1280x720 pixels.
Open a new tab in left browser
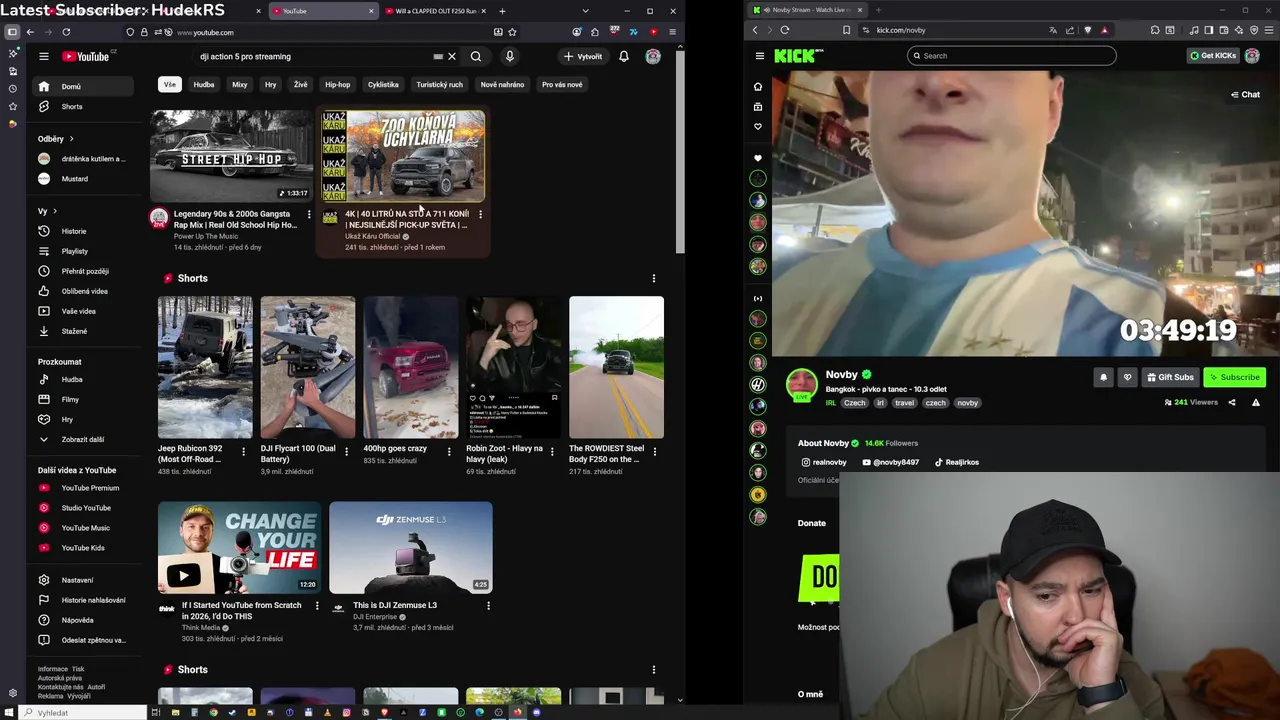pos(502,11)
